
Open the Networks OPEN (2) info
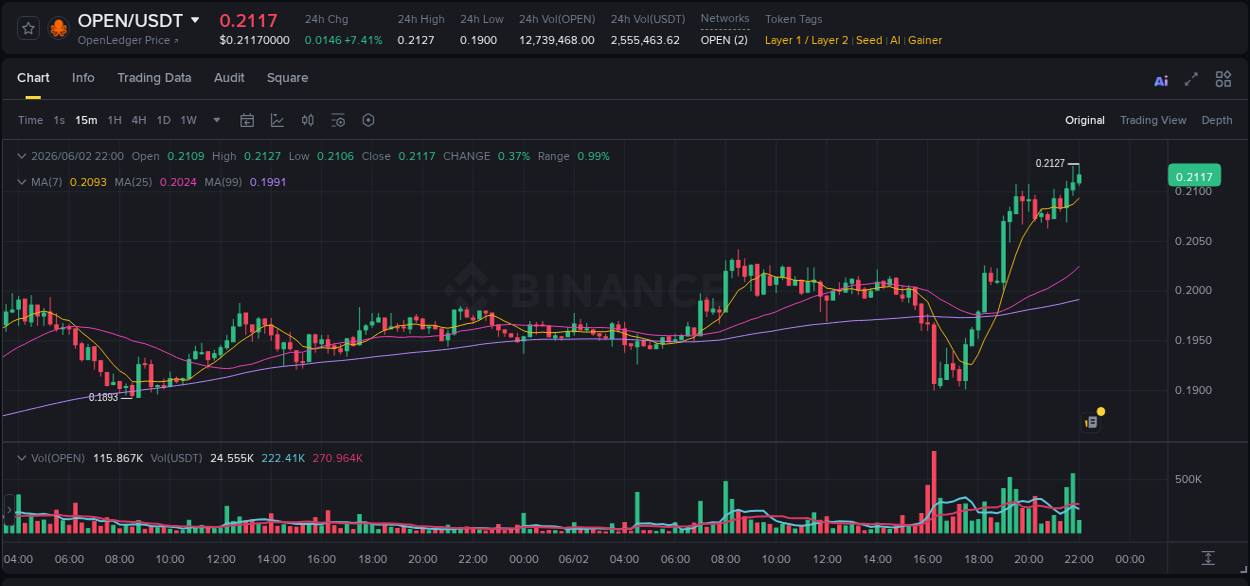click(724, 40)
